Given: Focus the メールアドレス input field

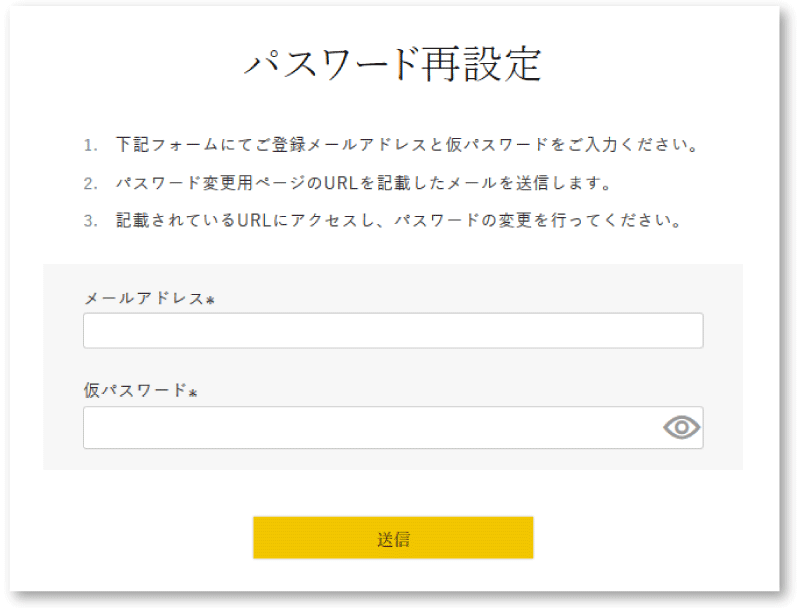Looking at the screenshot, I should 393,331.
